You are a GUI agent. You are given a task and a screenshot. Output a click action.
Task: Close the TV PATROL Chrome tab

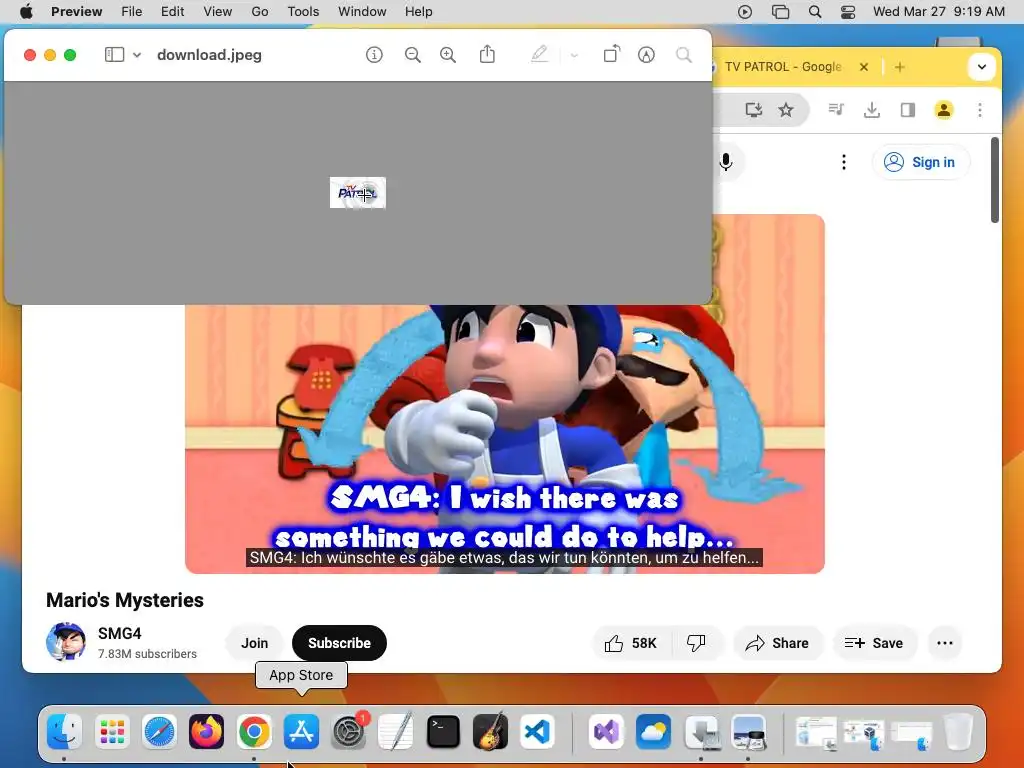point(863,67)
